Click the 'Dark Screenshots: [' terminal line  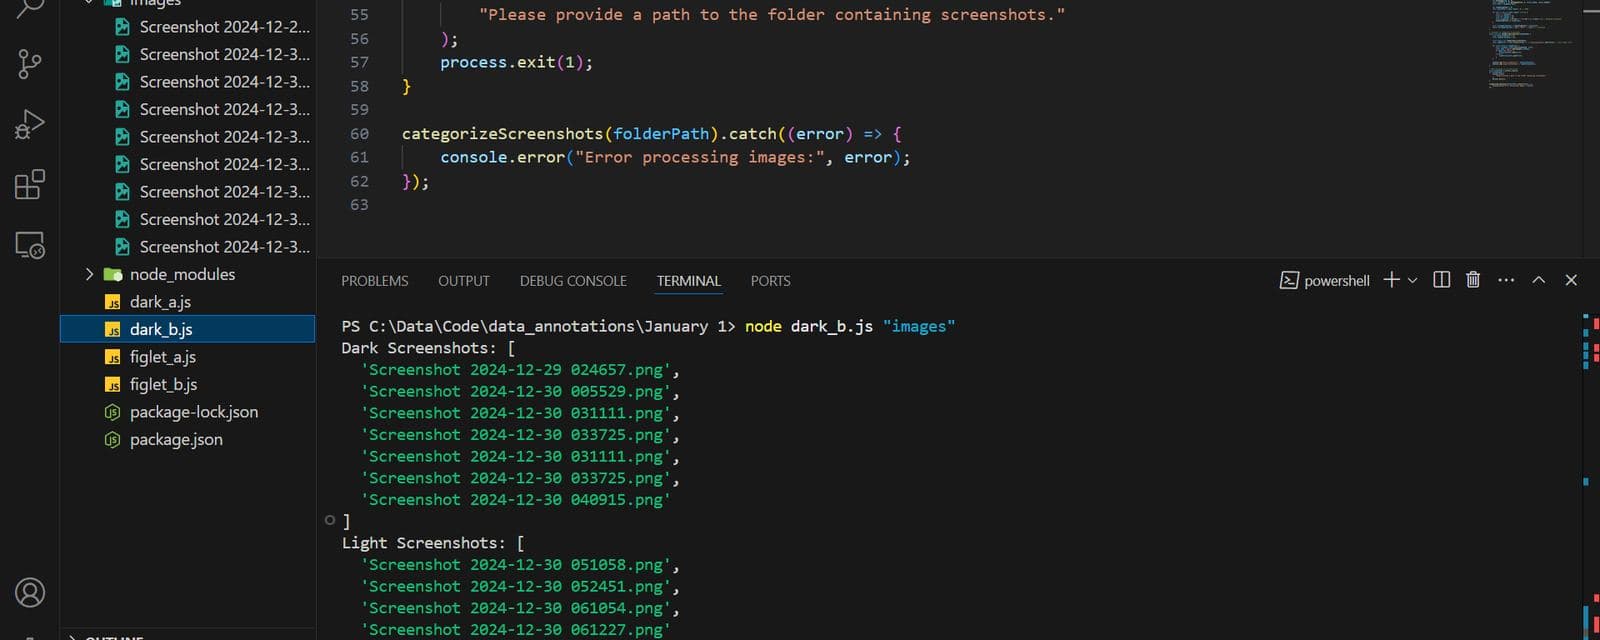tap(428, 348)
